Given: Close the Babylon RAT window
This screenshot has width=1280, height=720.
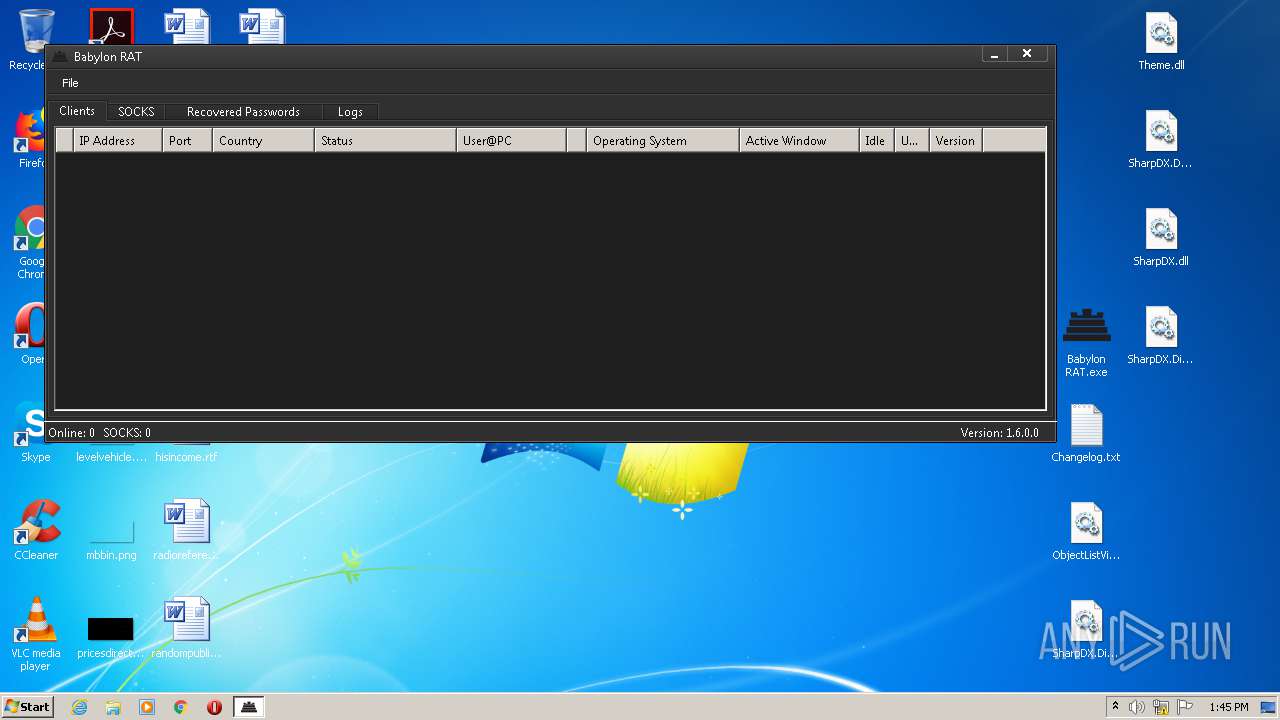Looking at the screenshot, I should 1027,54.
